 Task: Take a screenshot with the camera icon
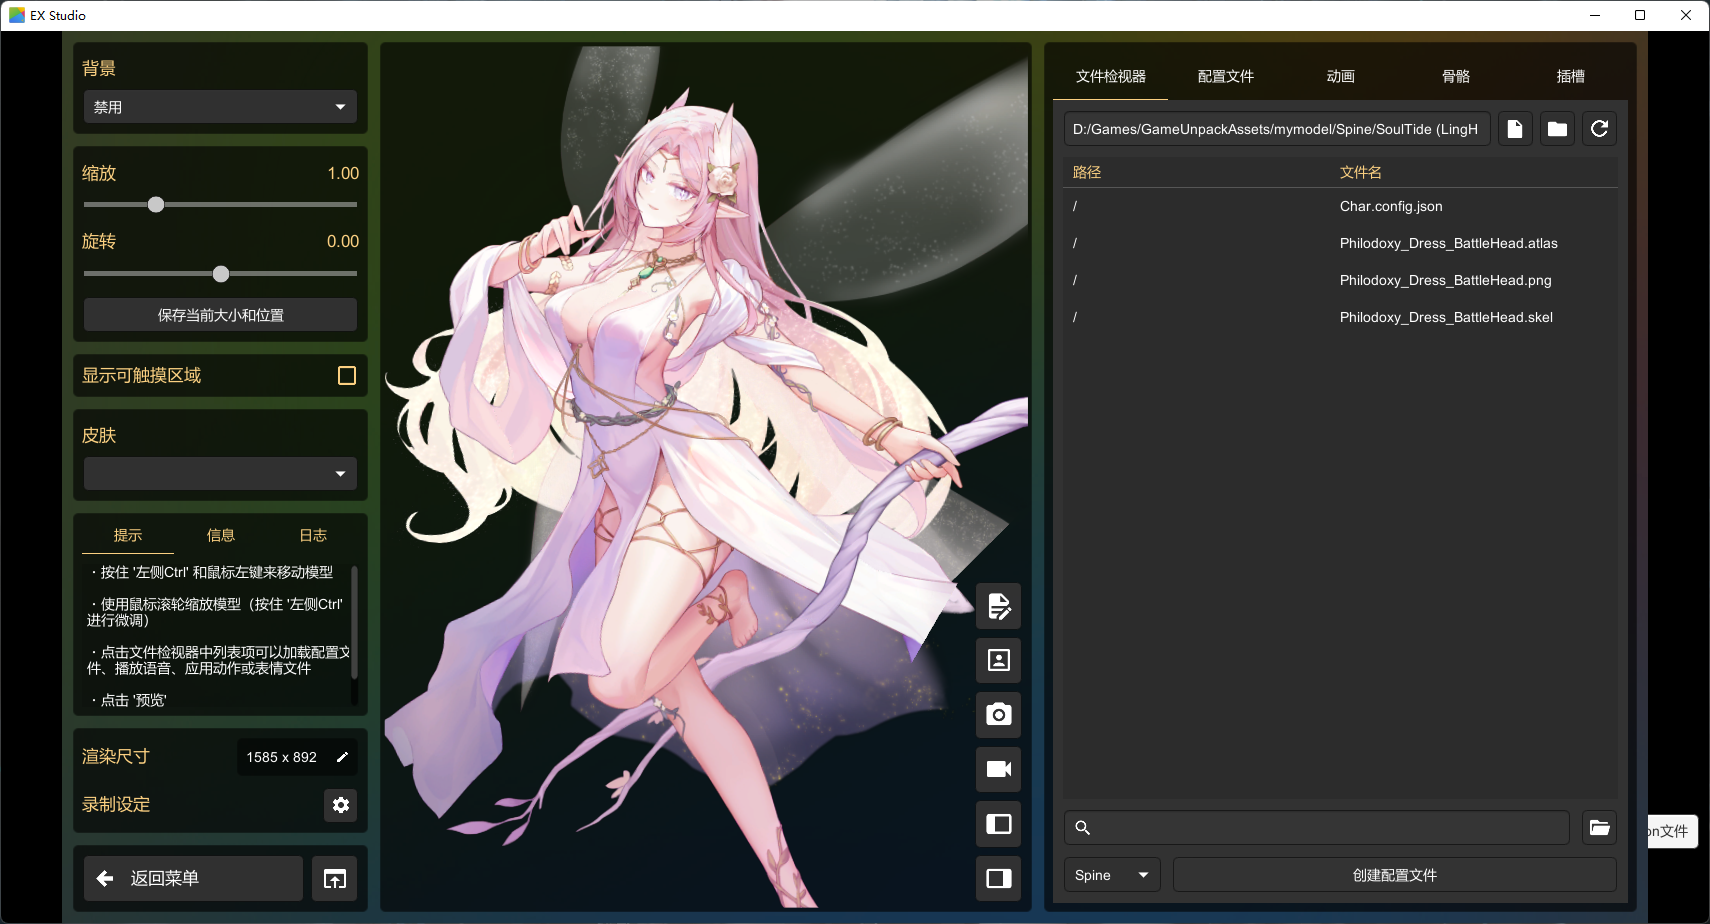pyautogui.click(x=998, y=715)
